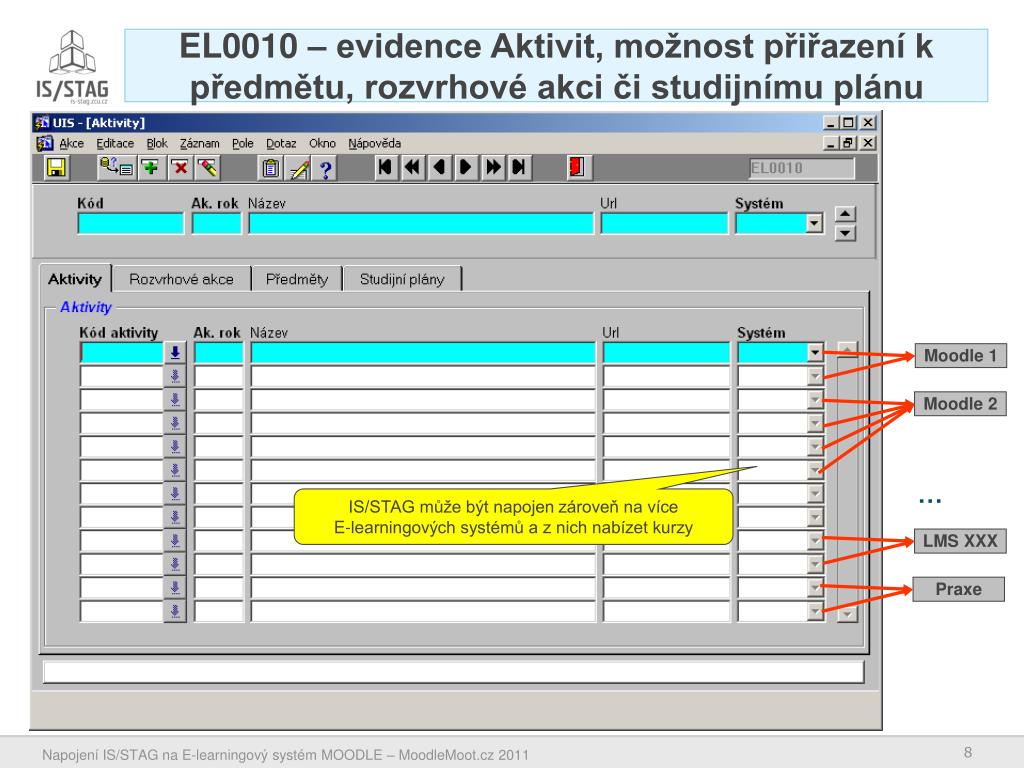Expand Systém dropdown in second activity row
The image size is (1024, 768).
coord(814,376)
